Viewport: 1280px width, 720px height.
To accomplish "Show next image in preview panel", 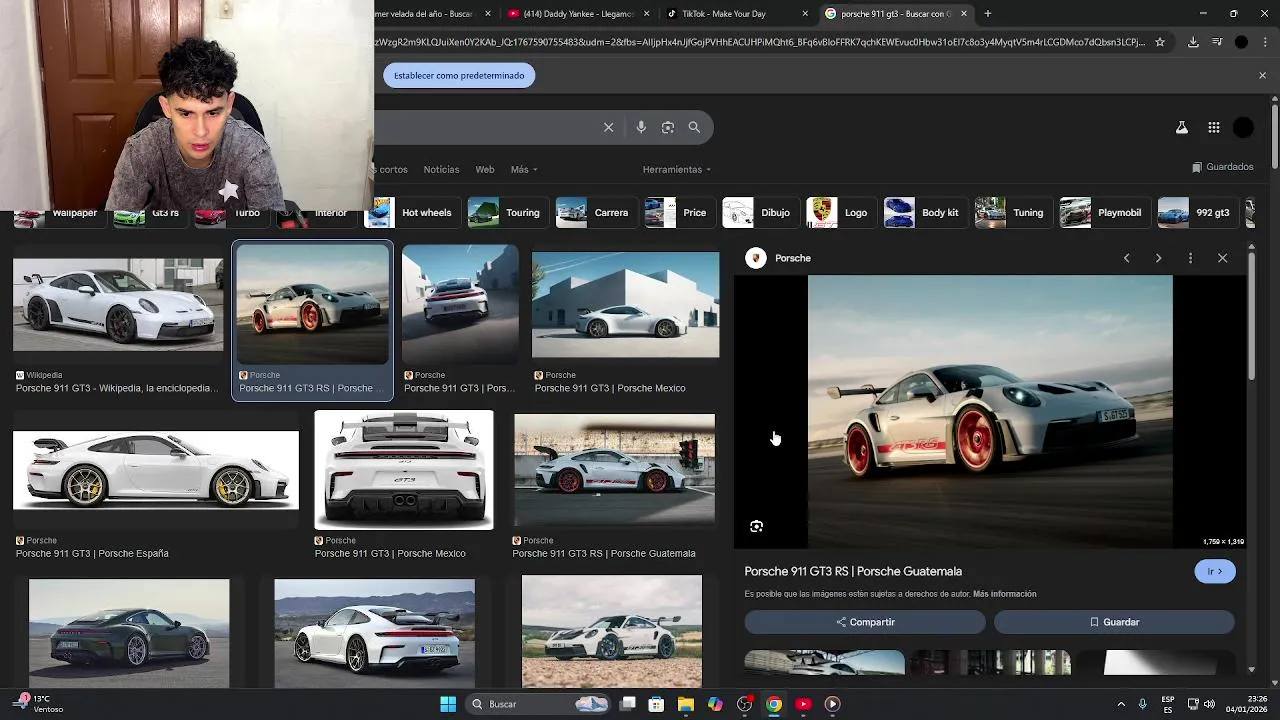I will pyautogui.click(x=1158, y=258).
